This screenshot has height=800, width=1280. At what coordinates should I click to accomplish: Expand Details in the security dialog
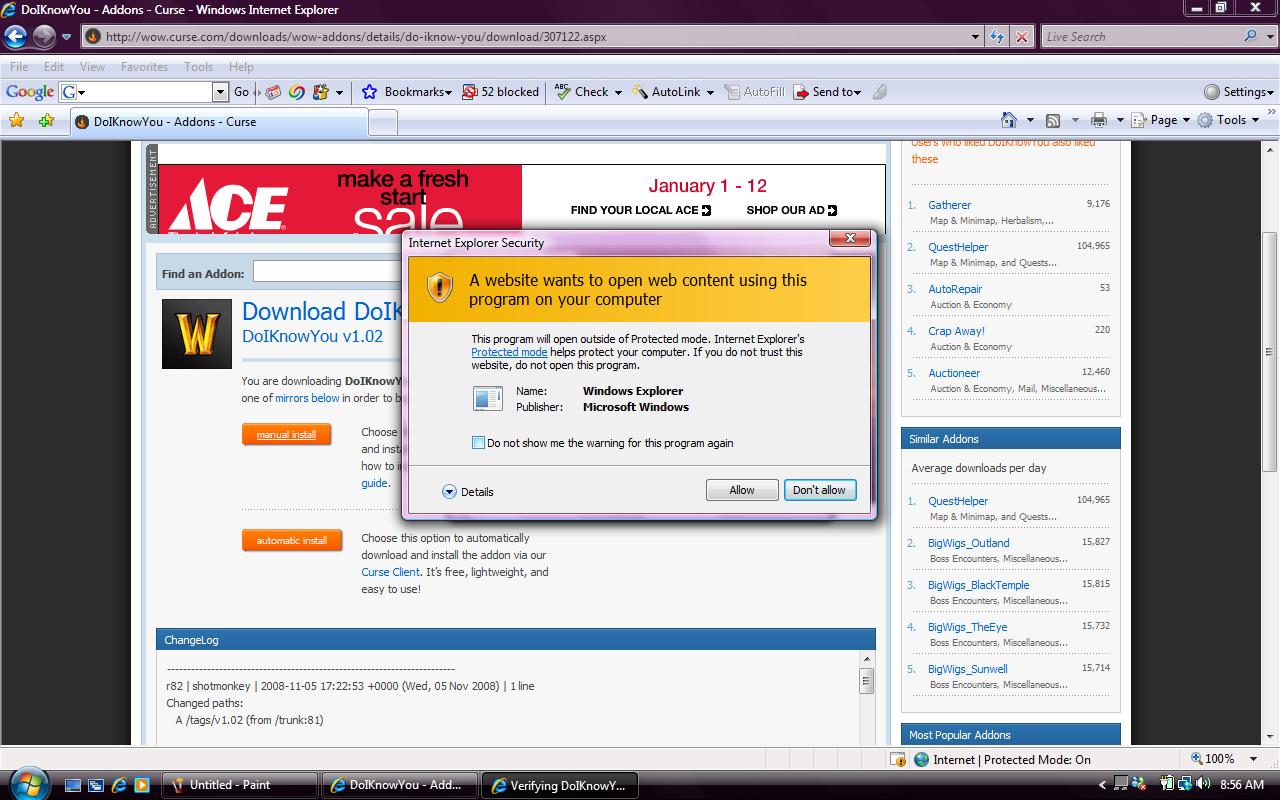pyautogui.click(x=468, y=491)
